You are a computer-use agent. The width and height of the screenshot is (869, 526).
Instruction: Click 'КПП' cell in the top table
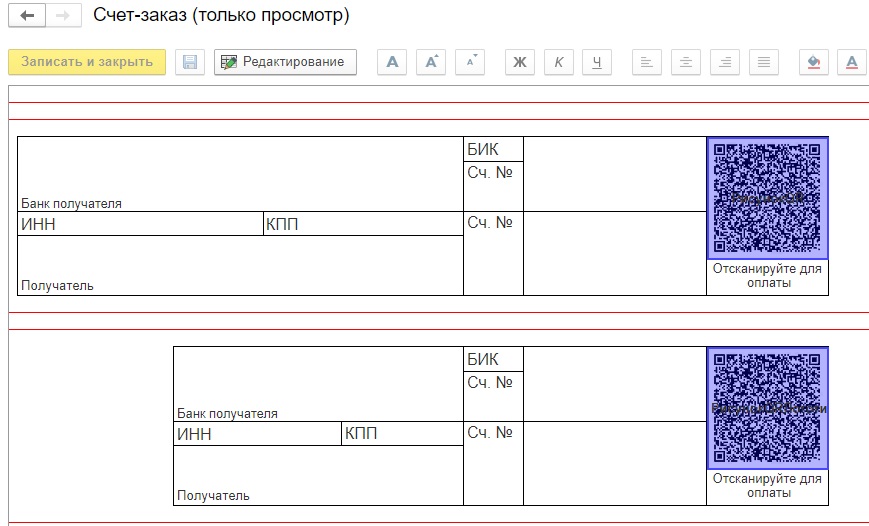tap(363, 224)
